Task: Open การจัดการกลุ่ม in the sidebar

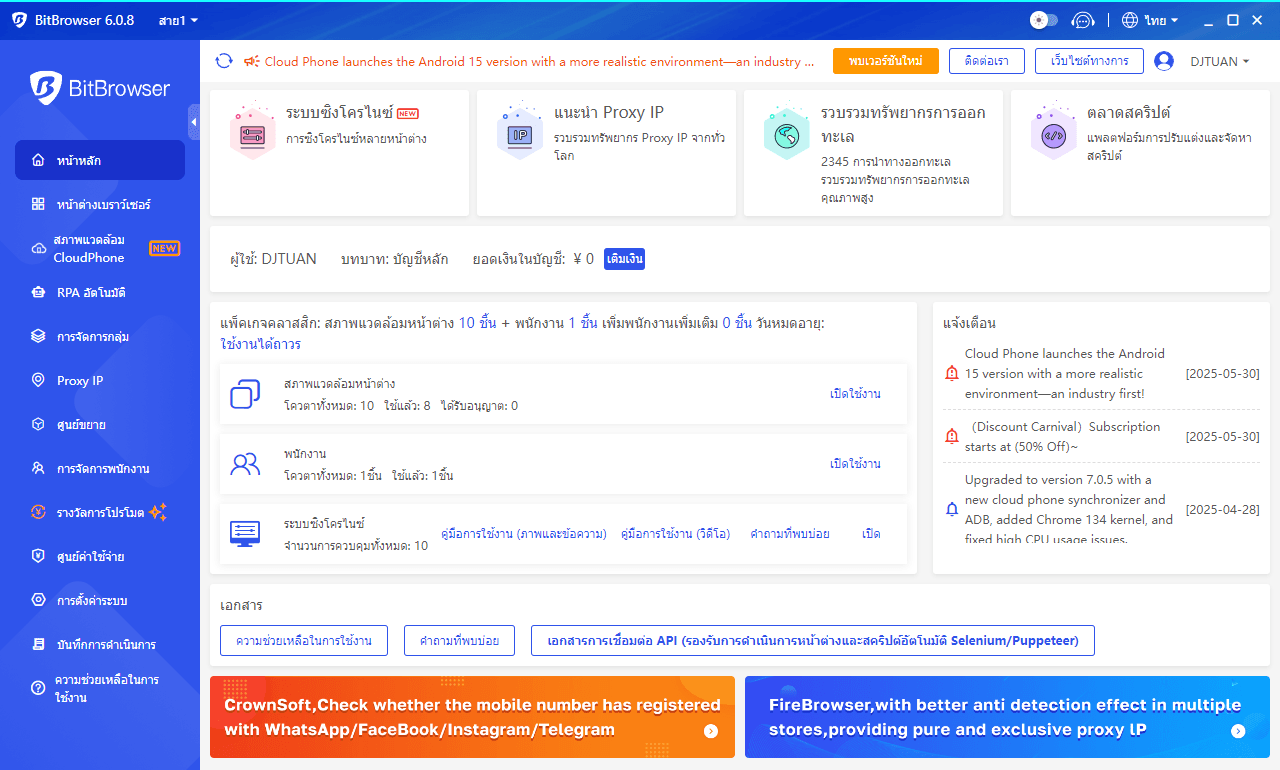Action: [100, 336]
